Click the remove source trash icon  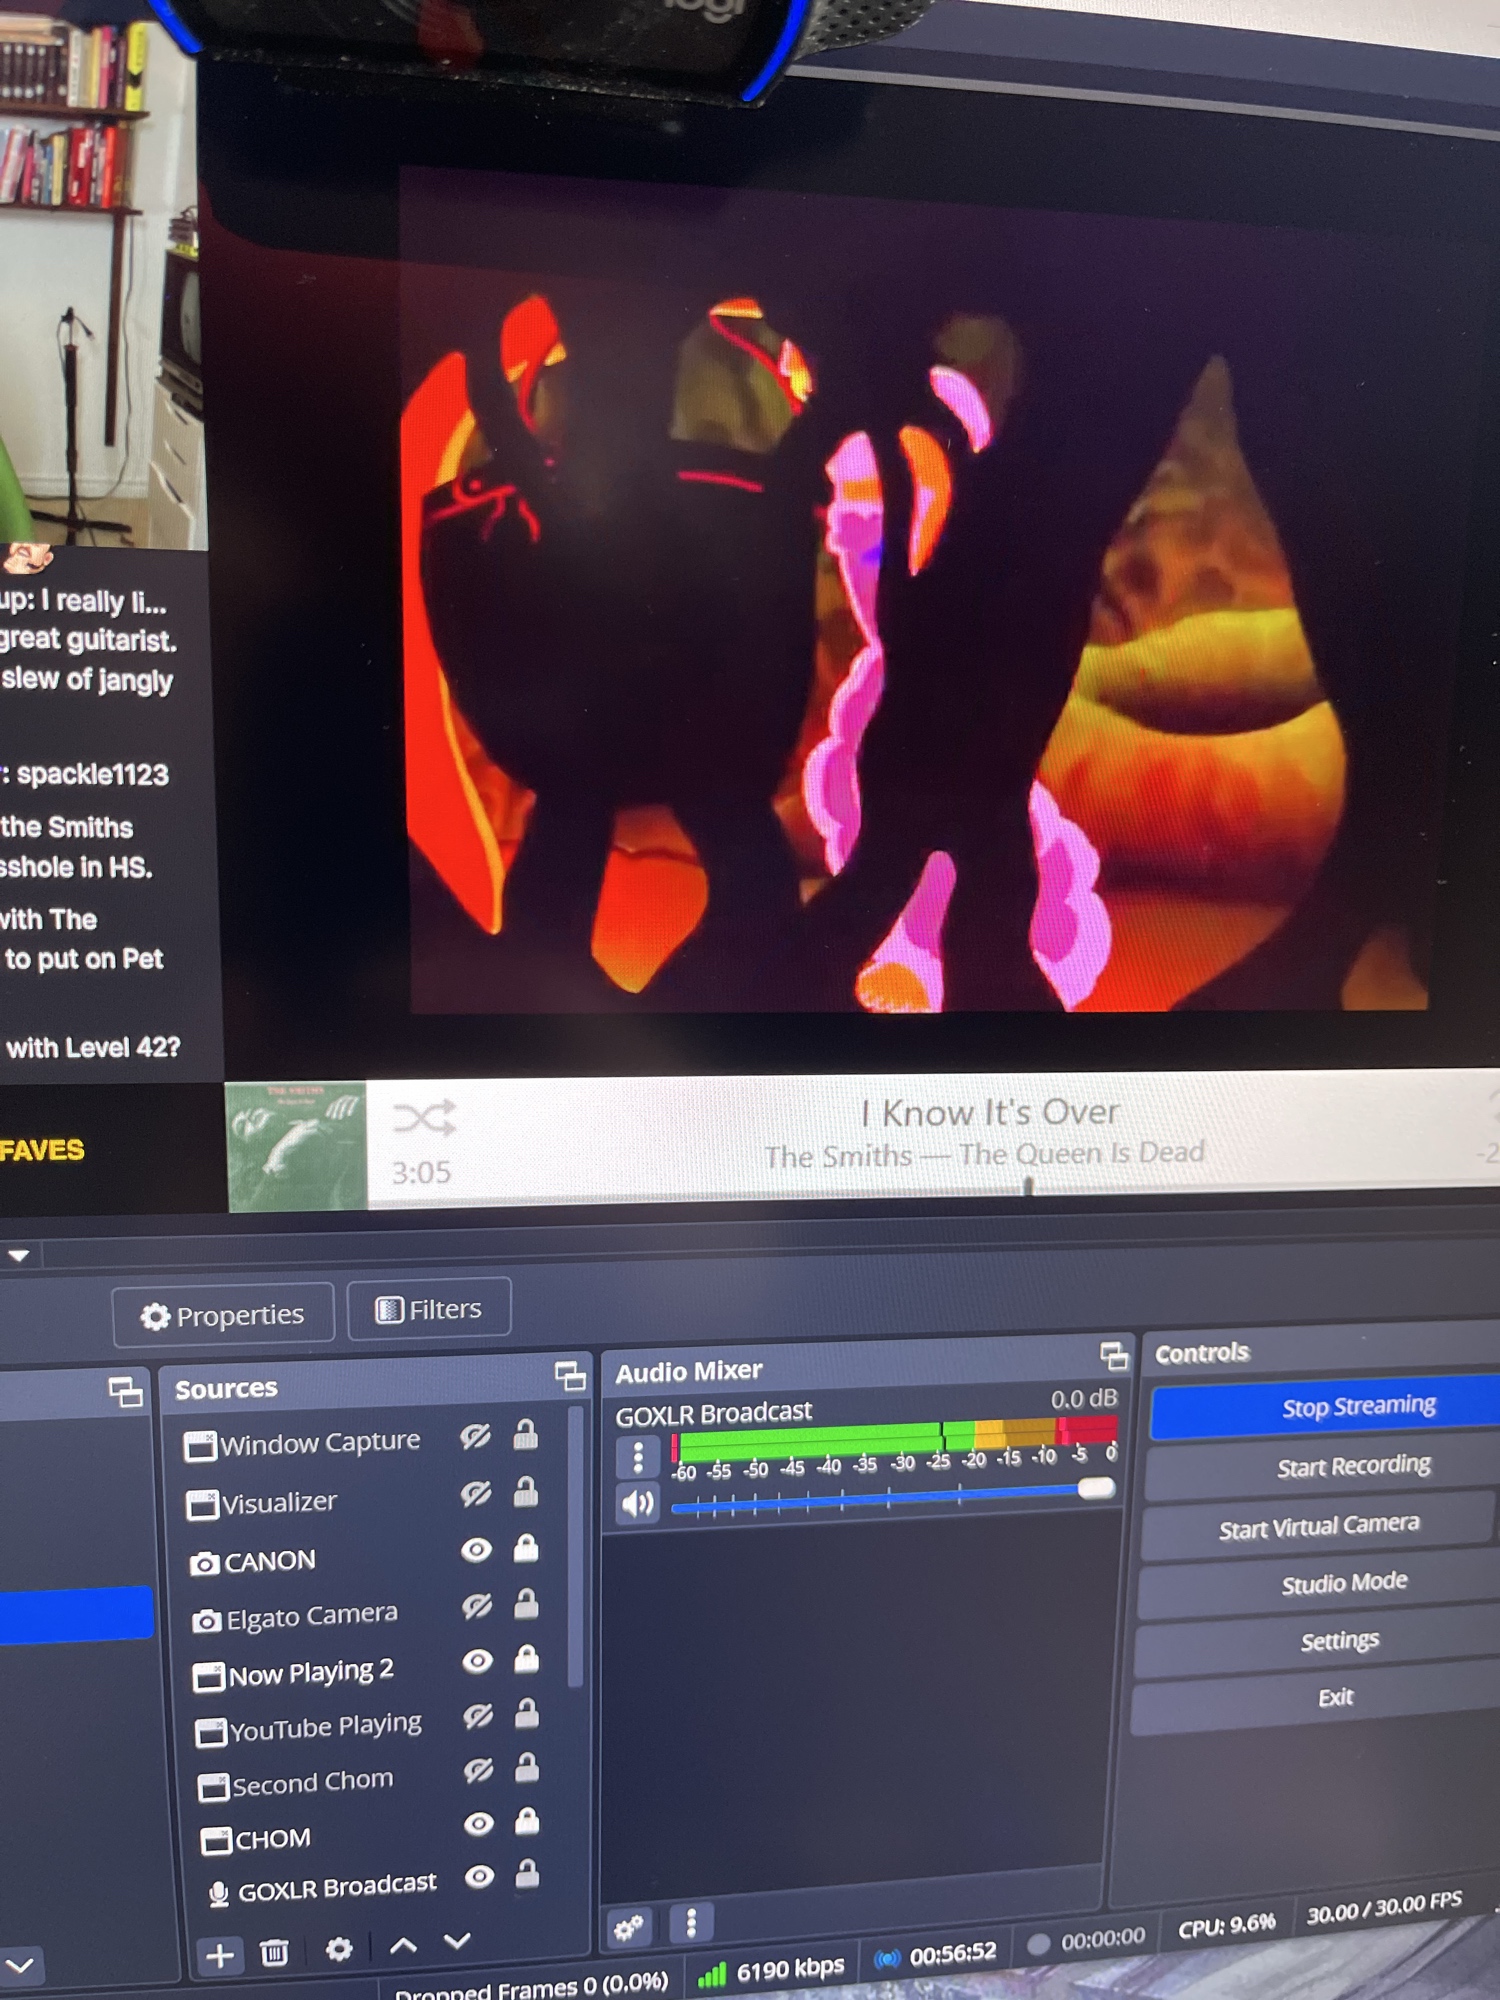tap(274, 1951)
